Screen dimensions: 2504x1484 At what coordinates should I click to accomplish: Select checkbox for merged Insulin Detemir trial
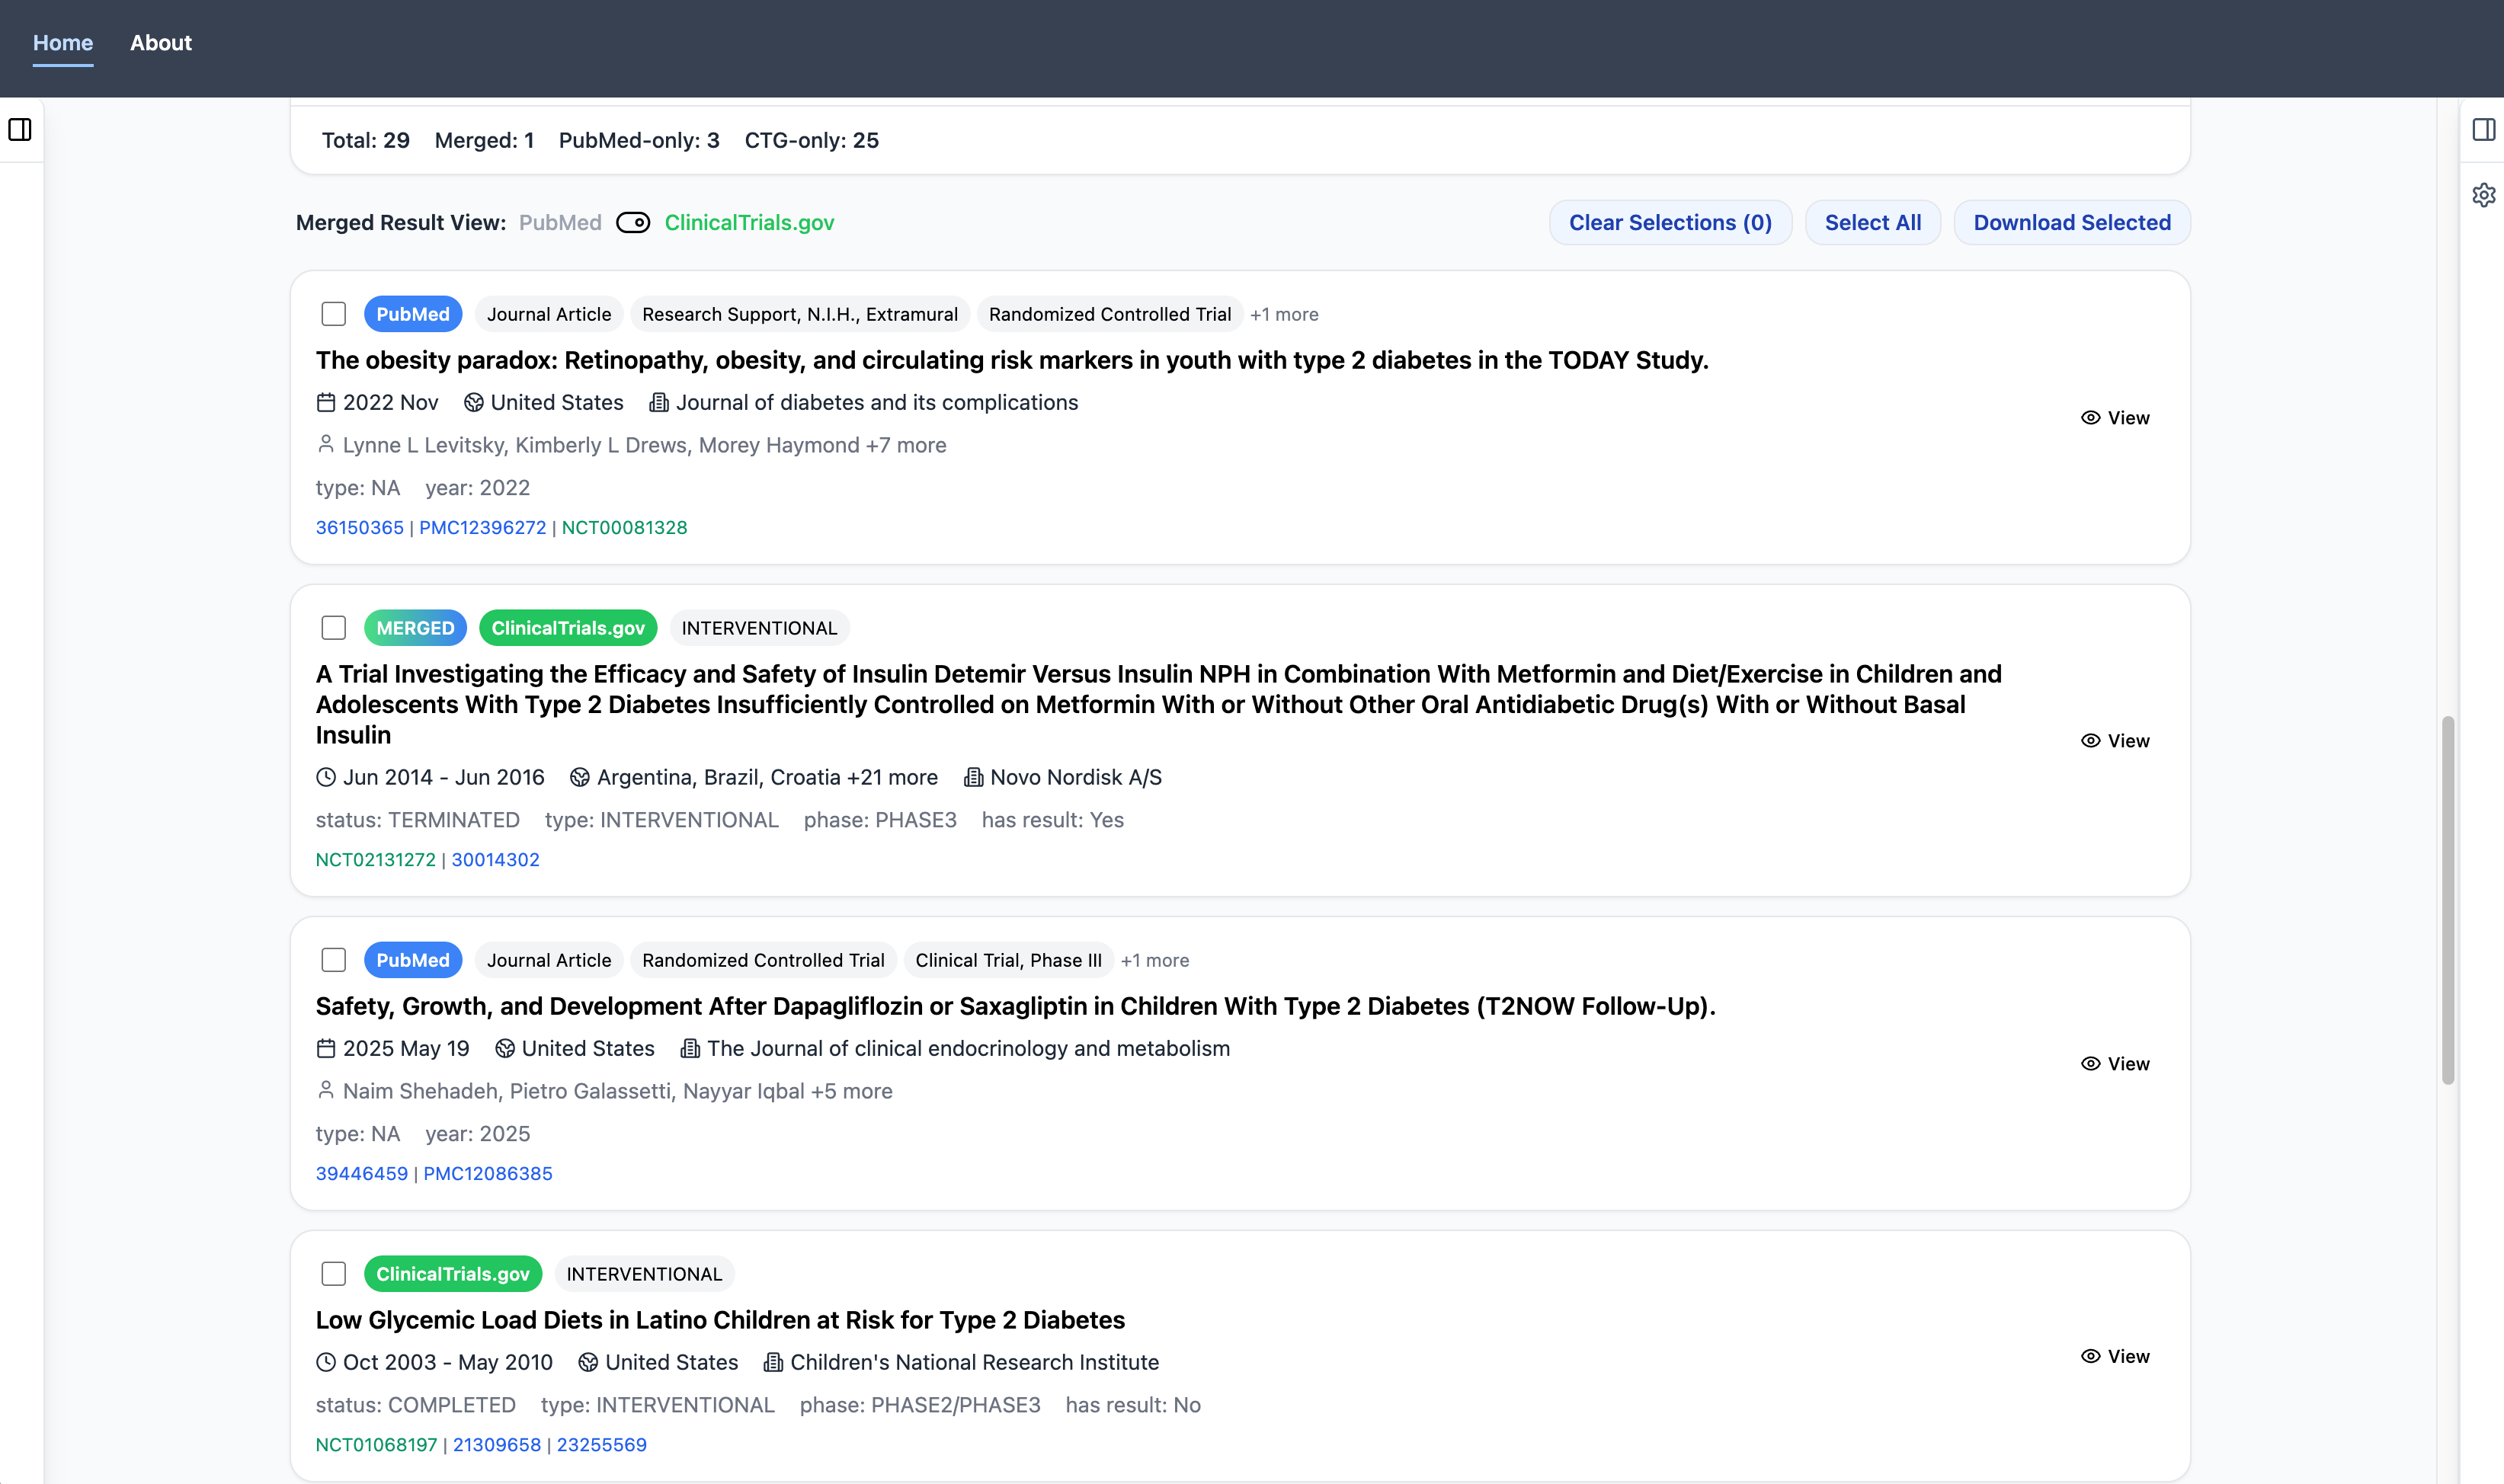[x=334, y=628]
